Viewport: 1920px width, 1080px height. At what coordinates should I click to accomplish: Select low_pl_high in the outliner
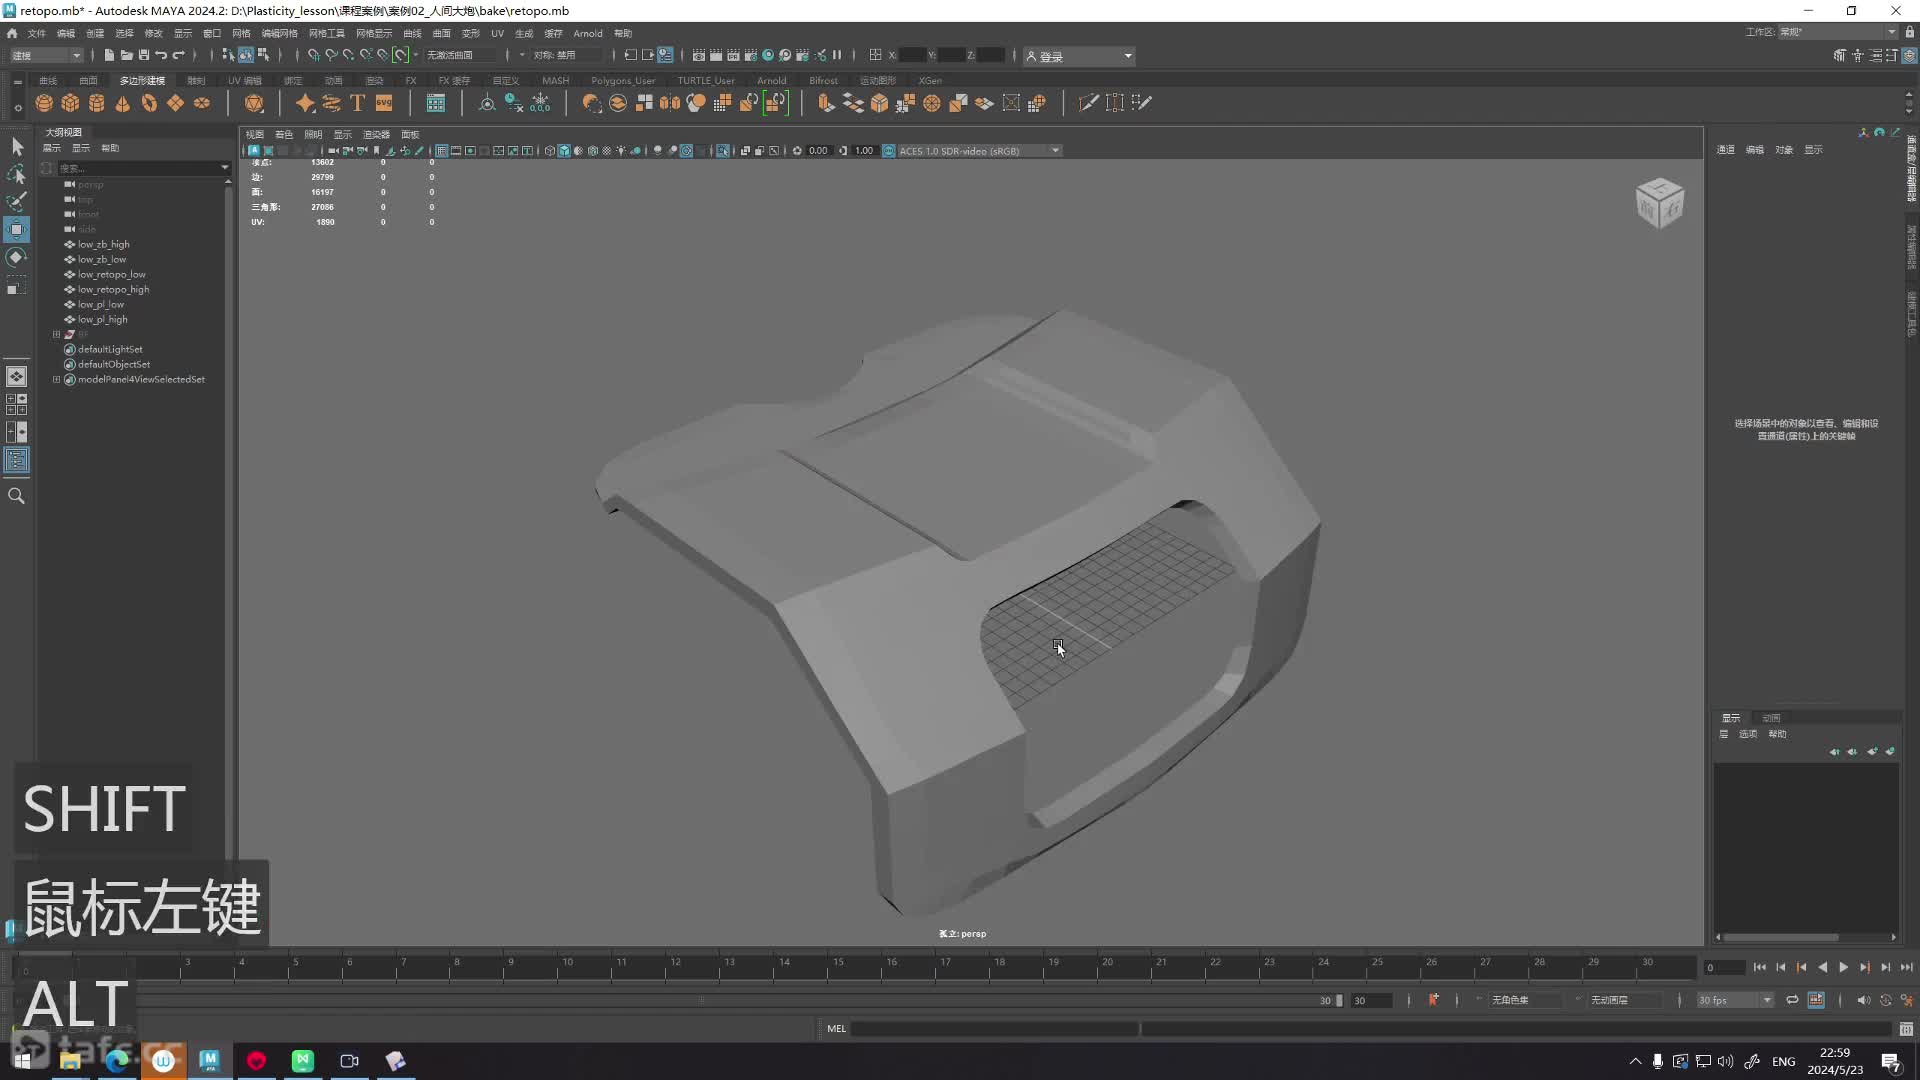(103, 320)
